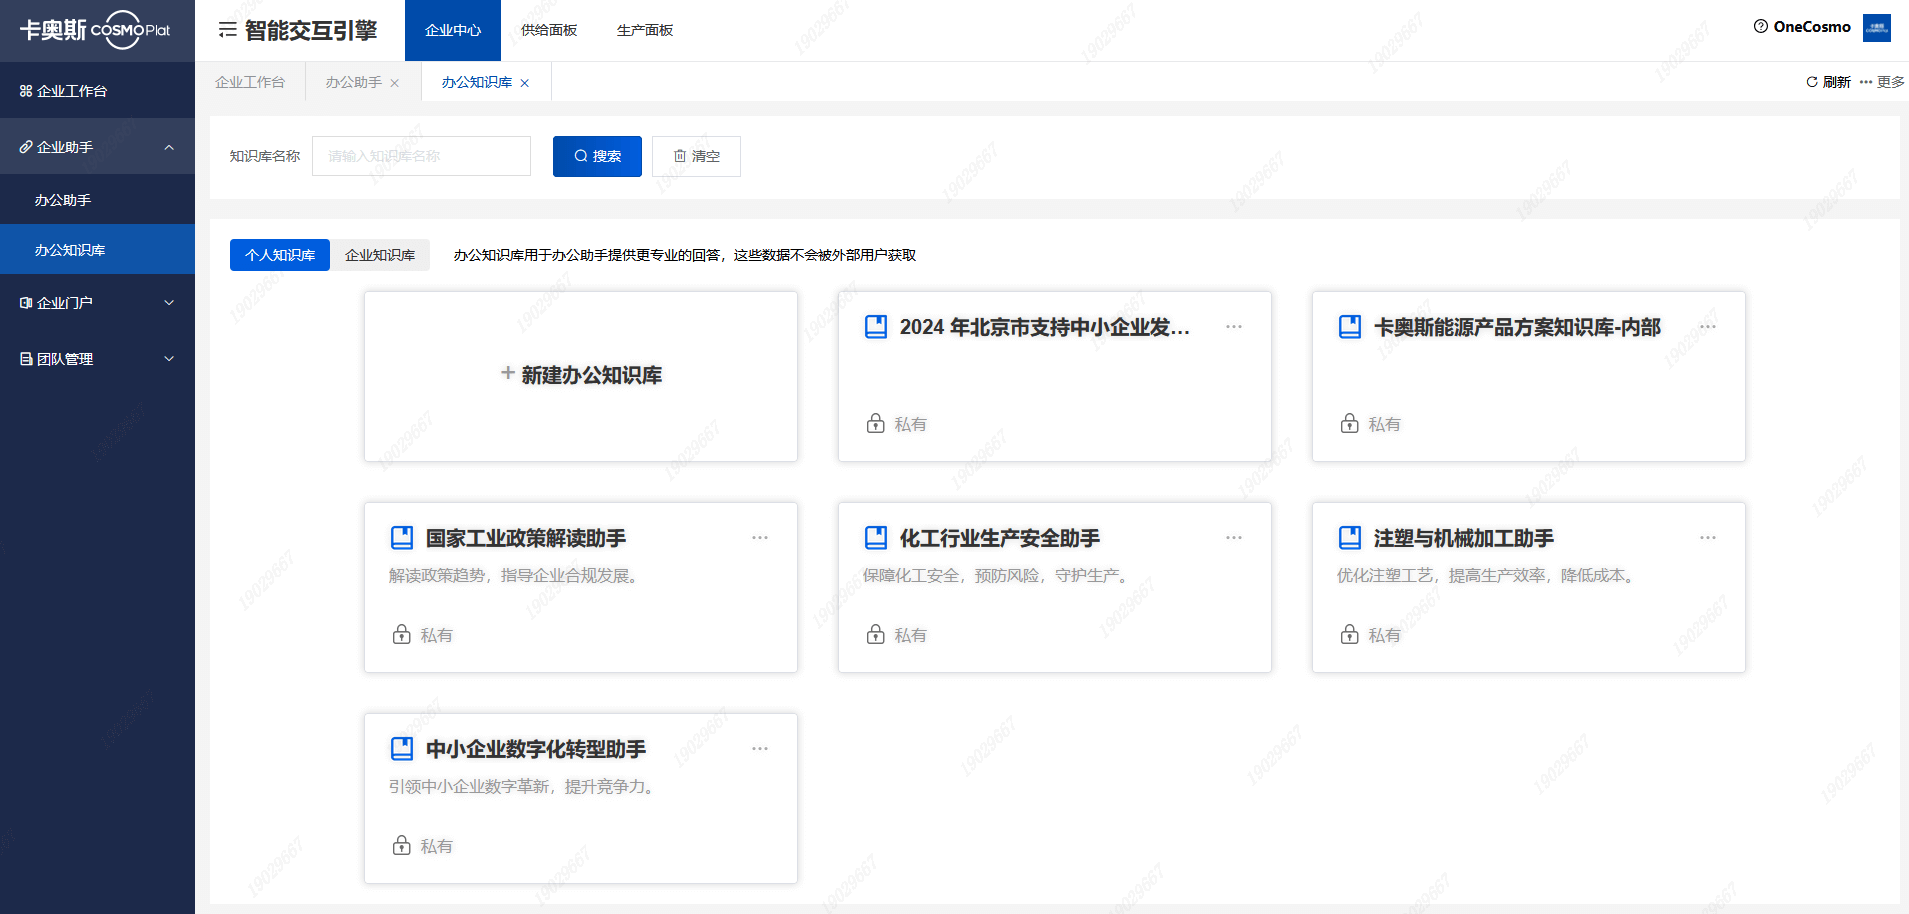This screenshot has width=1909, height=914.
Task: Click the hamburger menu collapse icon
Action: click(228, 30)
